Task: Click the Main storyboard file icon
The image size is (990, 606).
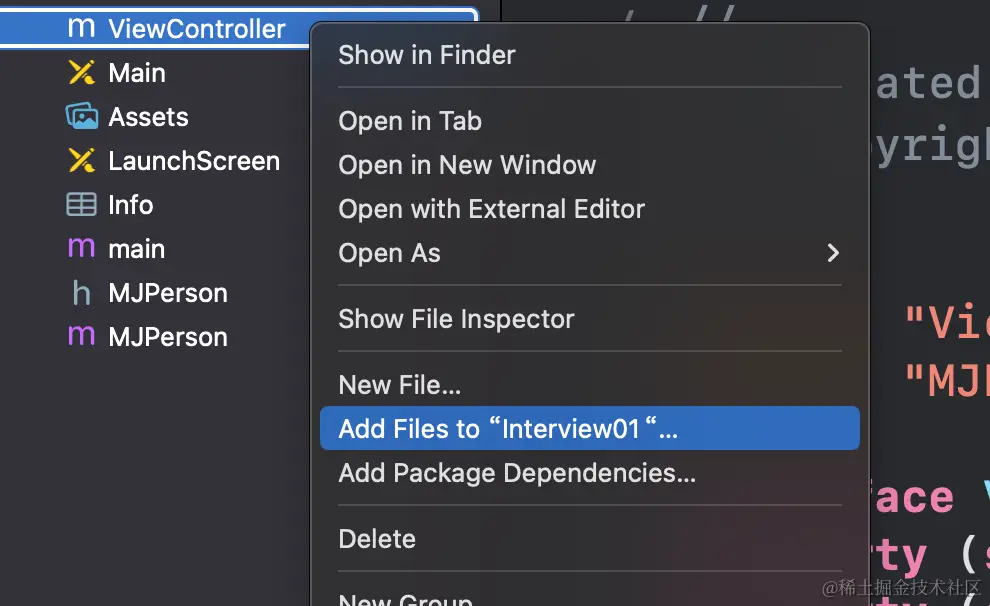Action: coord(81,73)
